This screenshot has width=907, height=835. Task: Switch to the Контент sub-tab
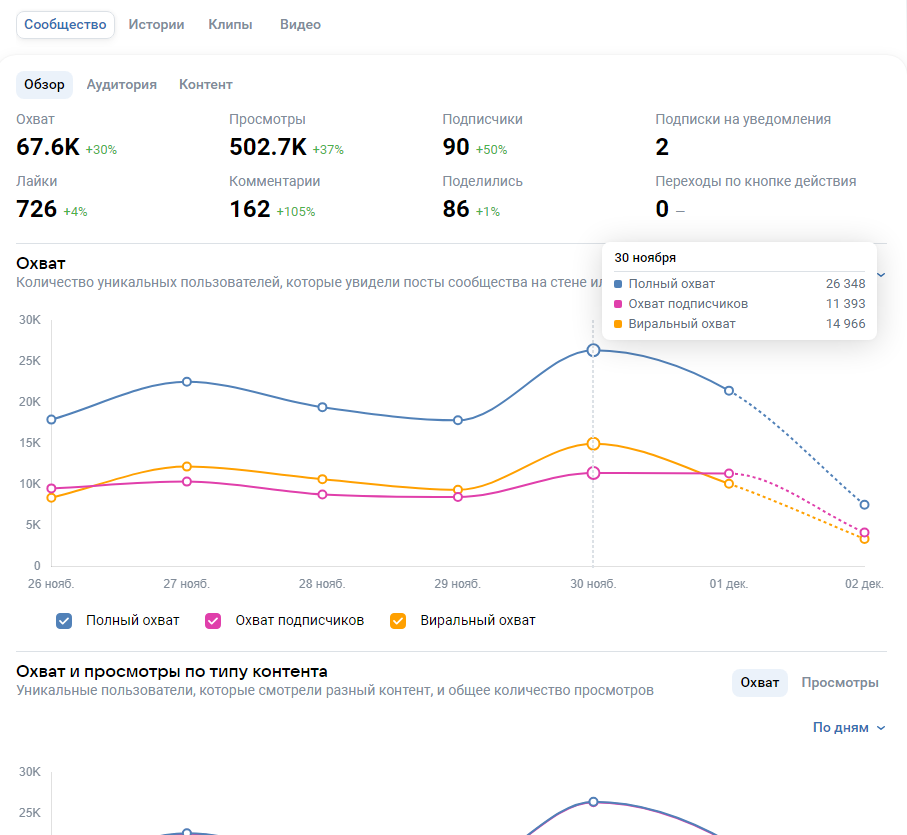click(205, 85)
